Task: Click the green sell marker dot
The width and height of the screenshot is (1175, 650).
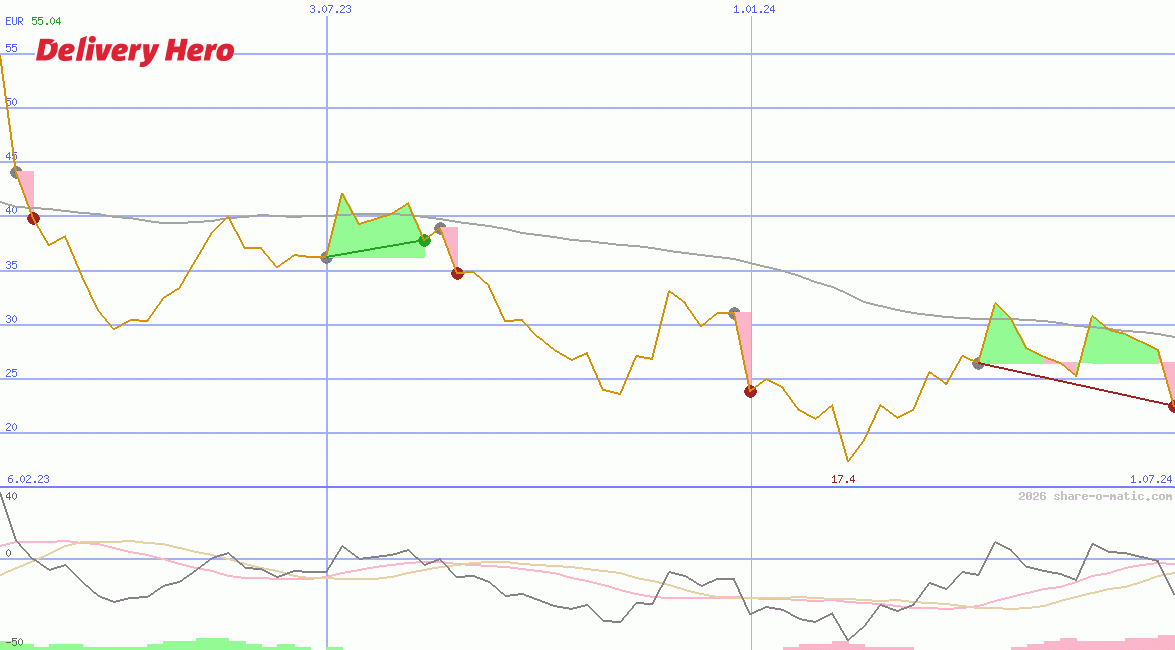Action: (424, 240)
